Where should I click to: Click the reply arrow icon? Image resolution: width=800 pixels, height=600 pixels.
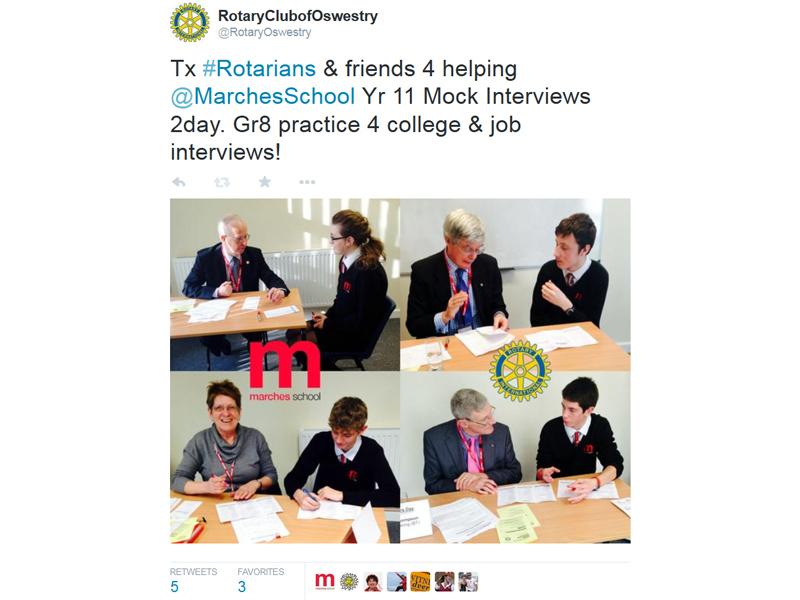[x=179, y=182]
